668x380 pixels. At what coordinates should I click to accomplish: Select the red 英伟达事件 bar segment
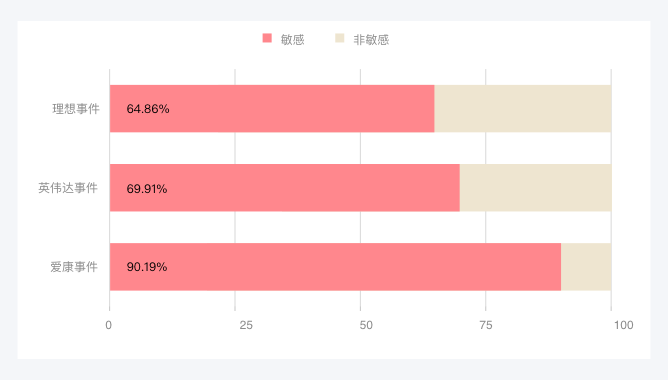[285, 188]
